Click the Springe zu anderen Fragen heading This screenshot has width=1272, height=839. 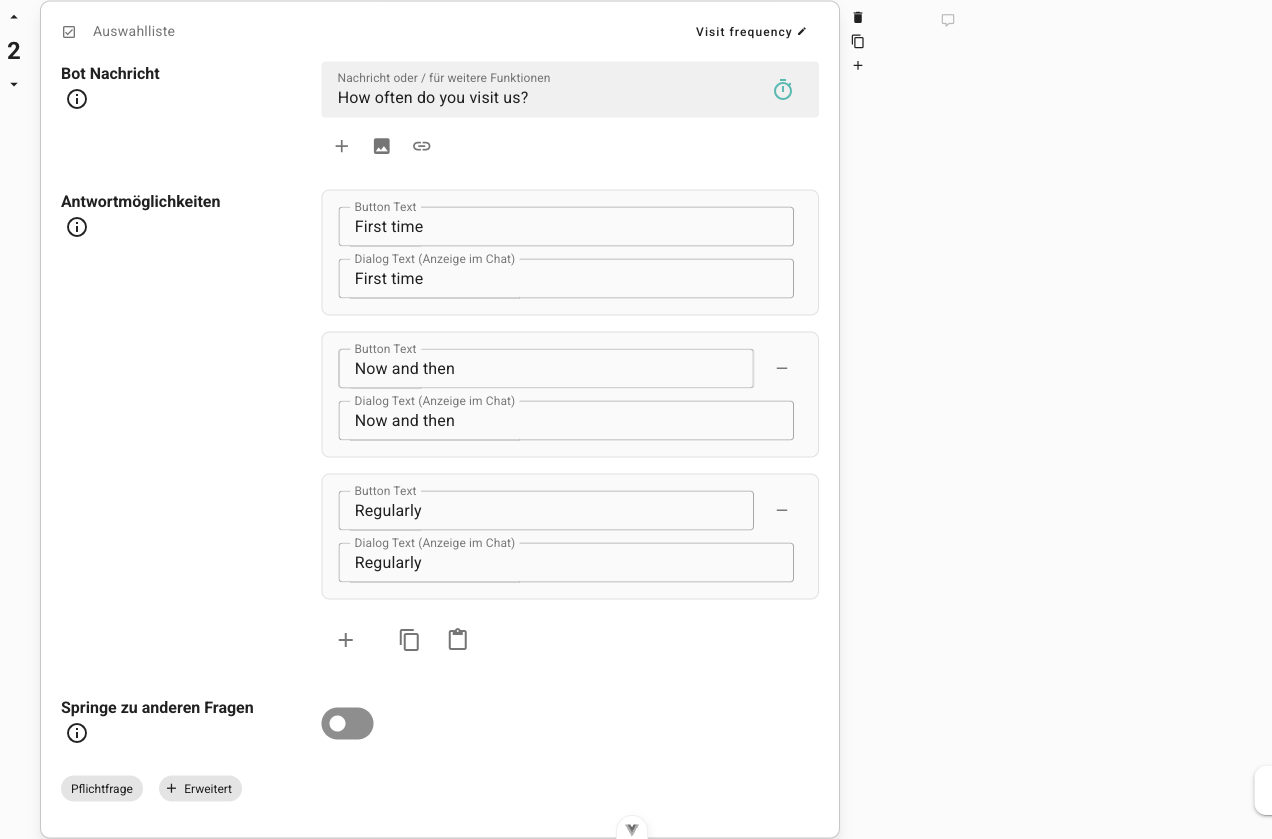(x=157, y=708)
